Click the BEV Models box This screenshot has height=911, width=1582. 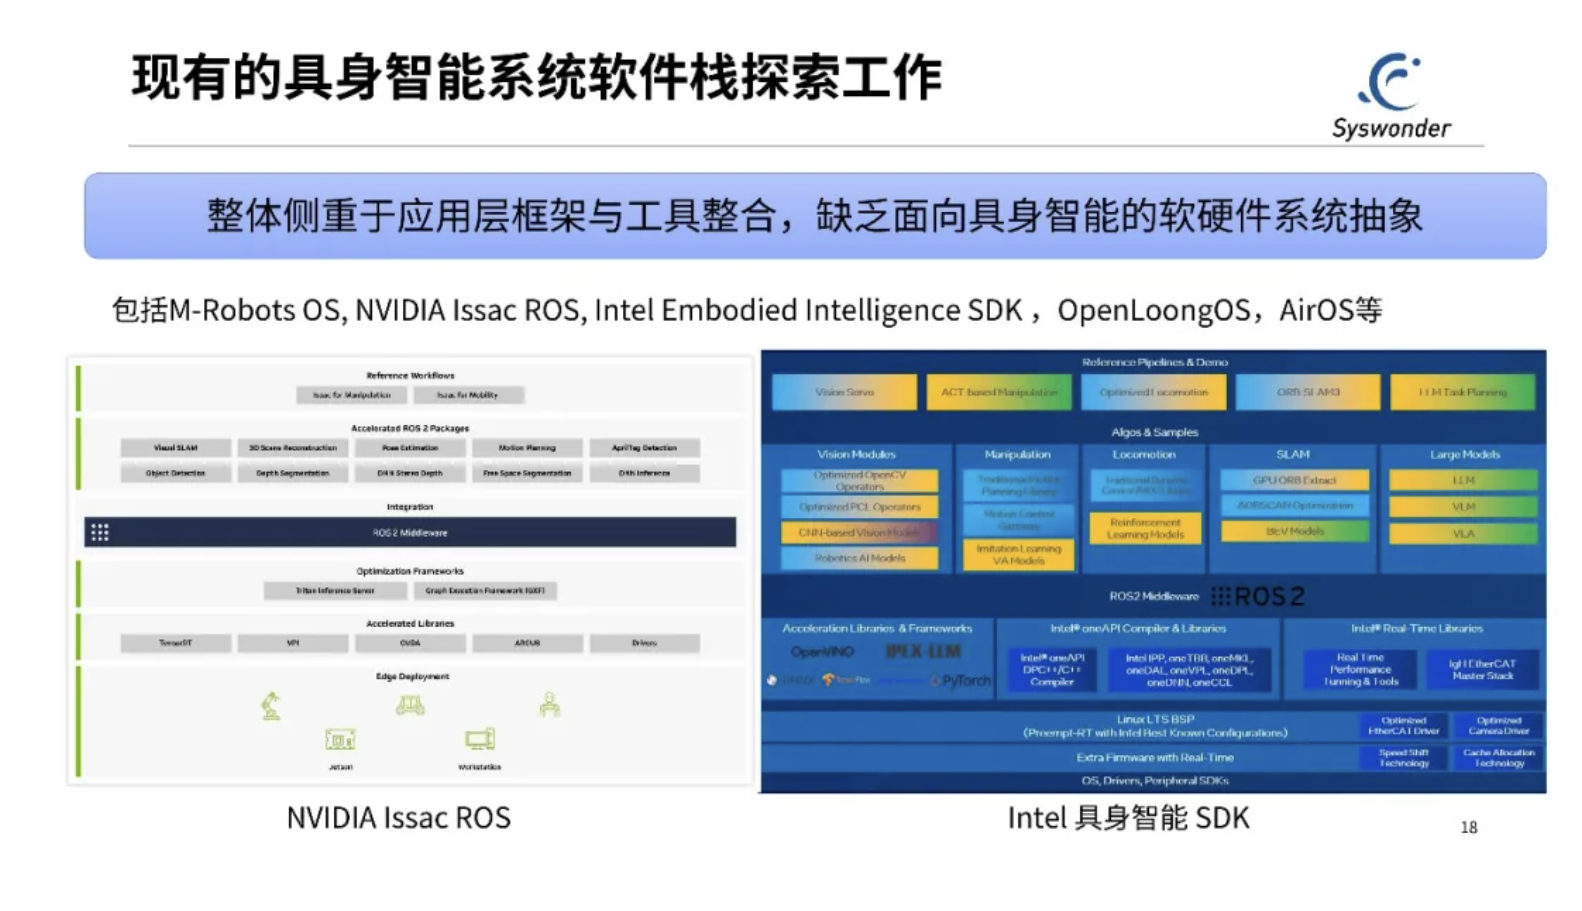pos(1294,532)
